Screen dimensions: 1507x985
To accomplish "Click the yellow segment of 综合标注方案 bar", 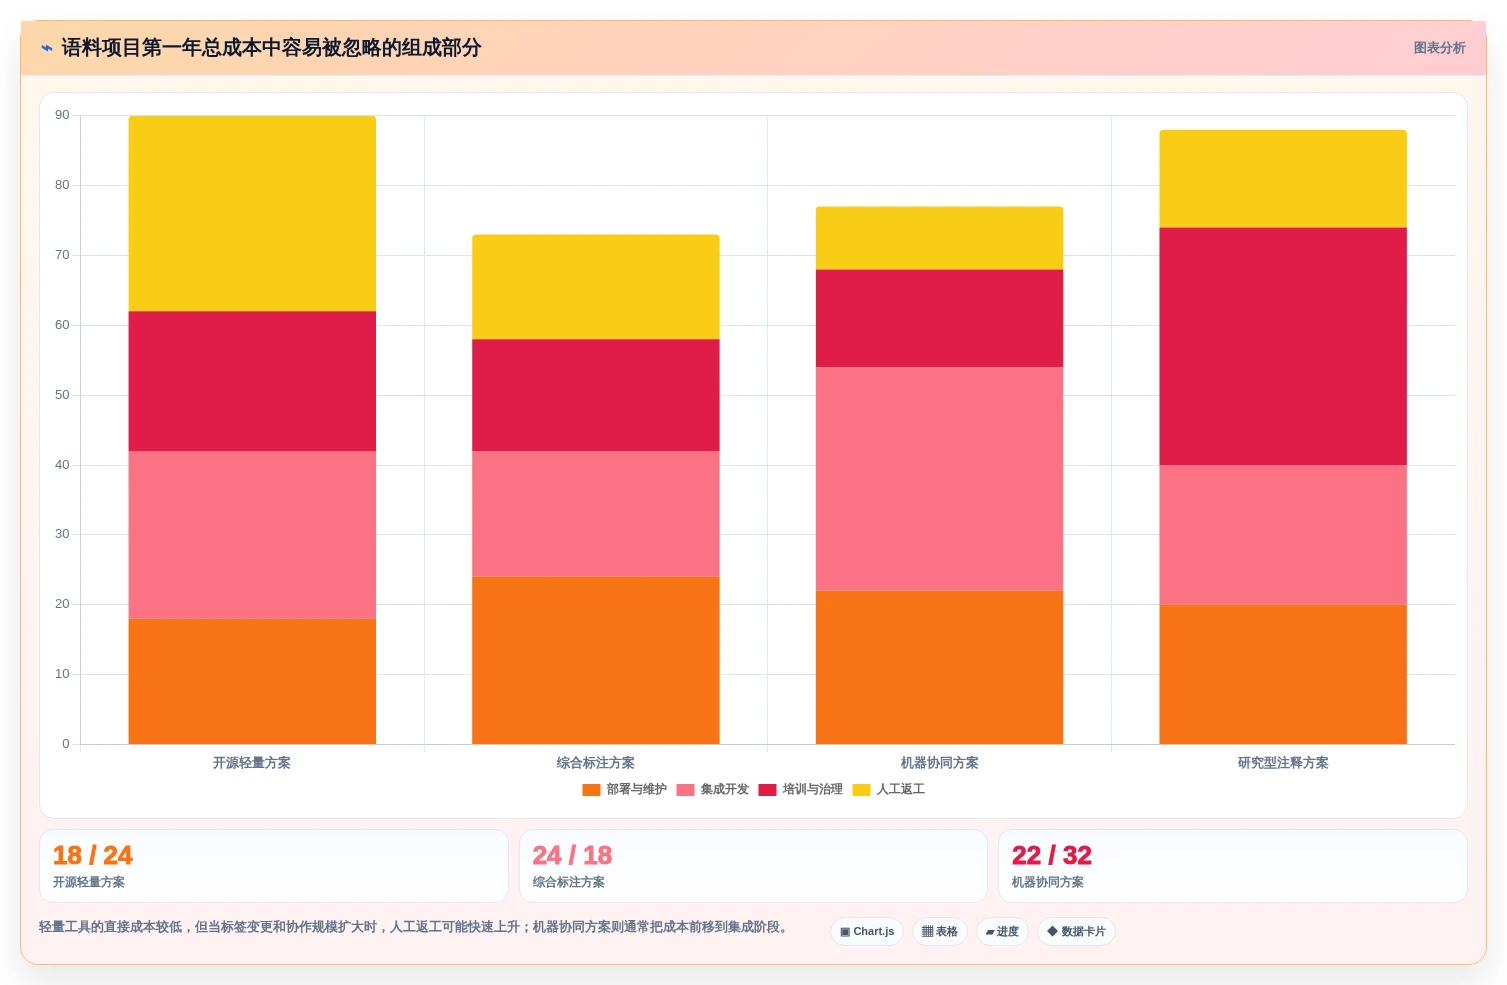I will pyautogui.click(x=596, y=287).
